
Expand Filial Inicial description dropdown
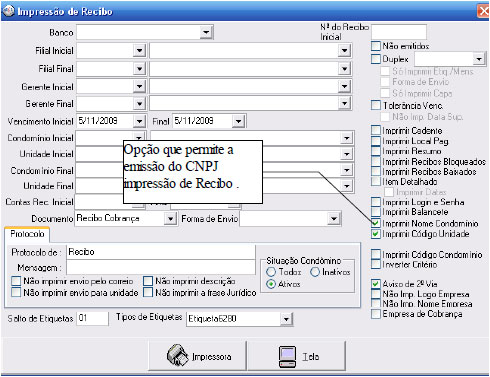tap(344, 51)
